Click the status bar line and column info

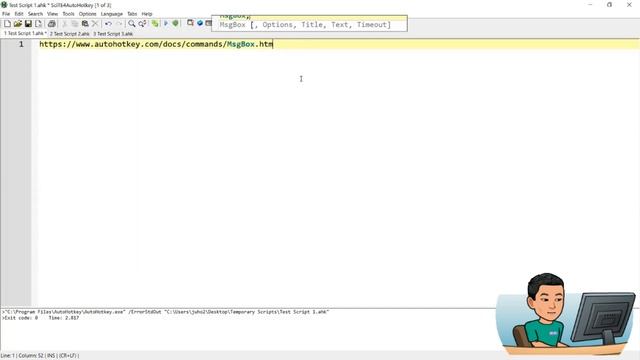(40, 356)
